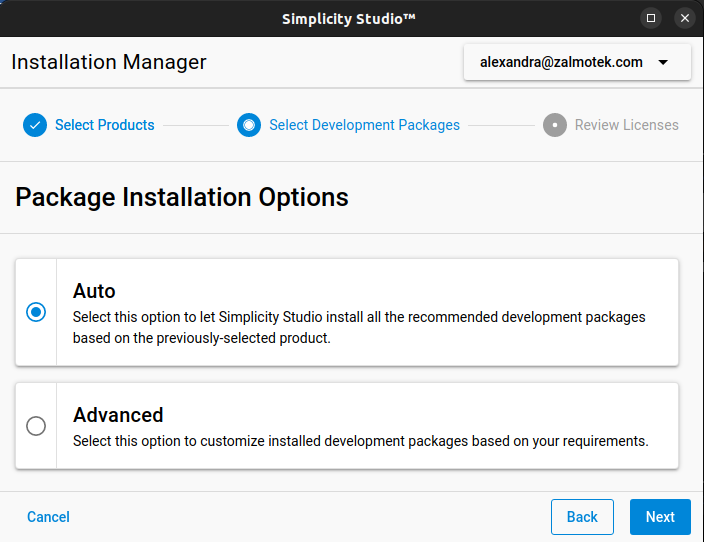Viewport: 704px width, 542px height.
Task: Maximize the Simplicity Studio window
Action: (x=651, y=18)
